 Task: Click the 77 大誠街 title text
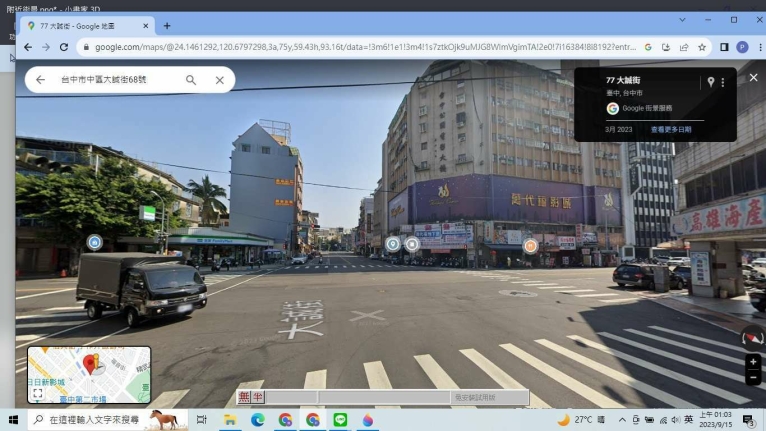tap(623, 80)
